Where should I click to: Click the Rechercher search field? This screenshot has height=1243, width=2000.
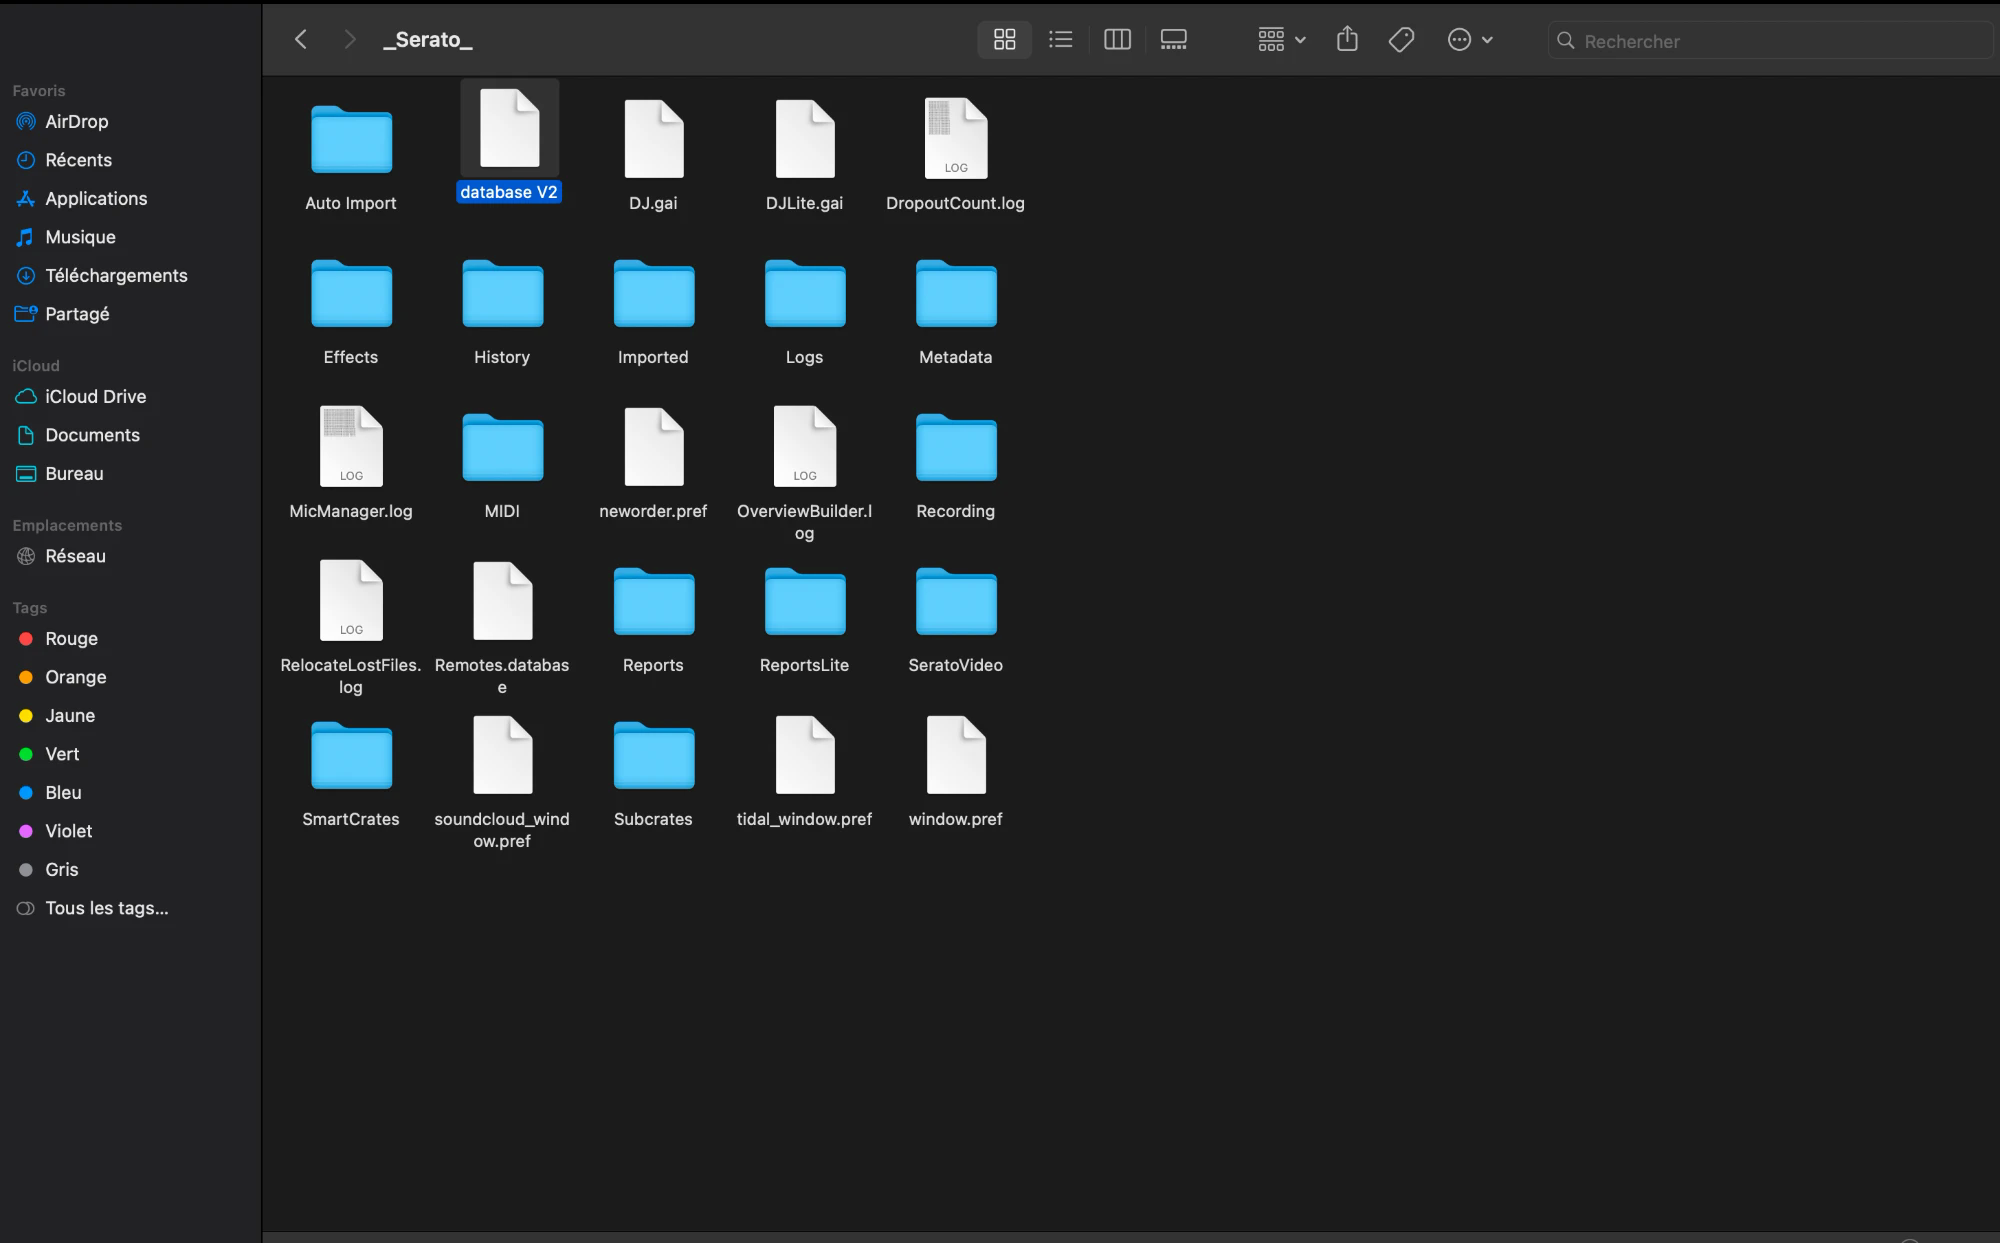(1770, 41)
